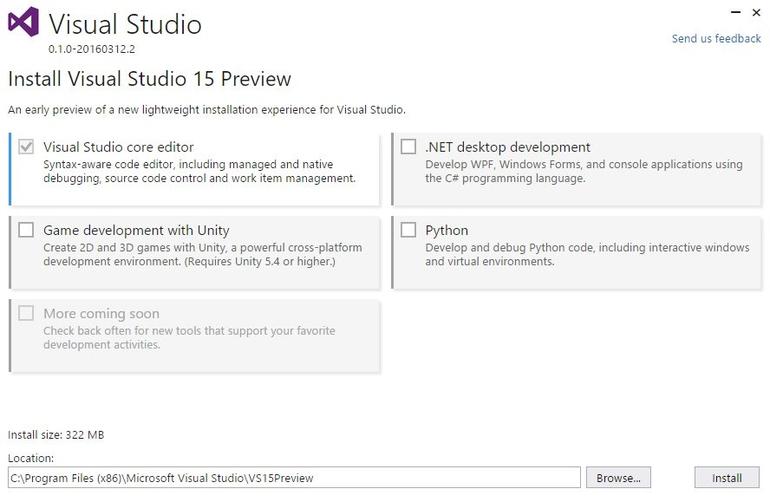Screen dimensions: 770x502
Task: Click the More coming soon checkbox
Action: [26, 313]
